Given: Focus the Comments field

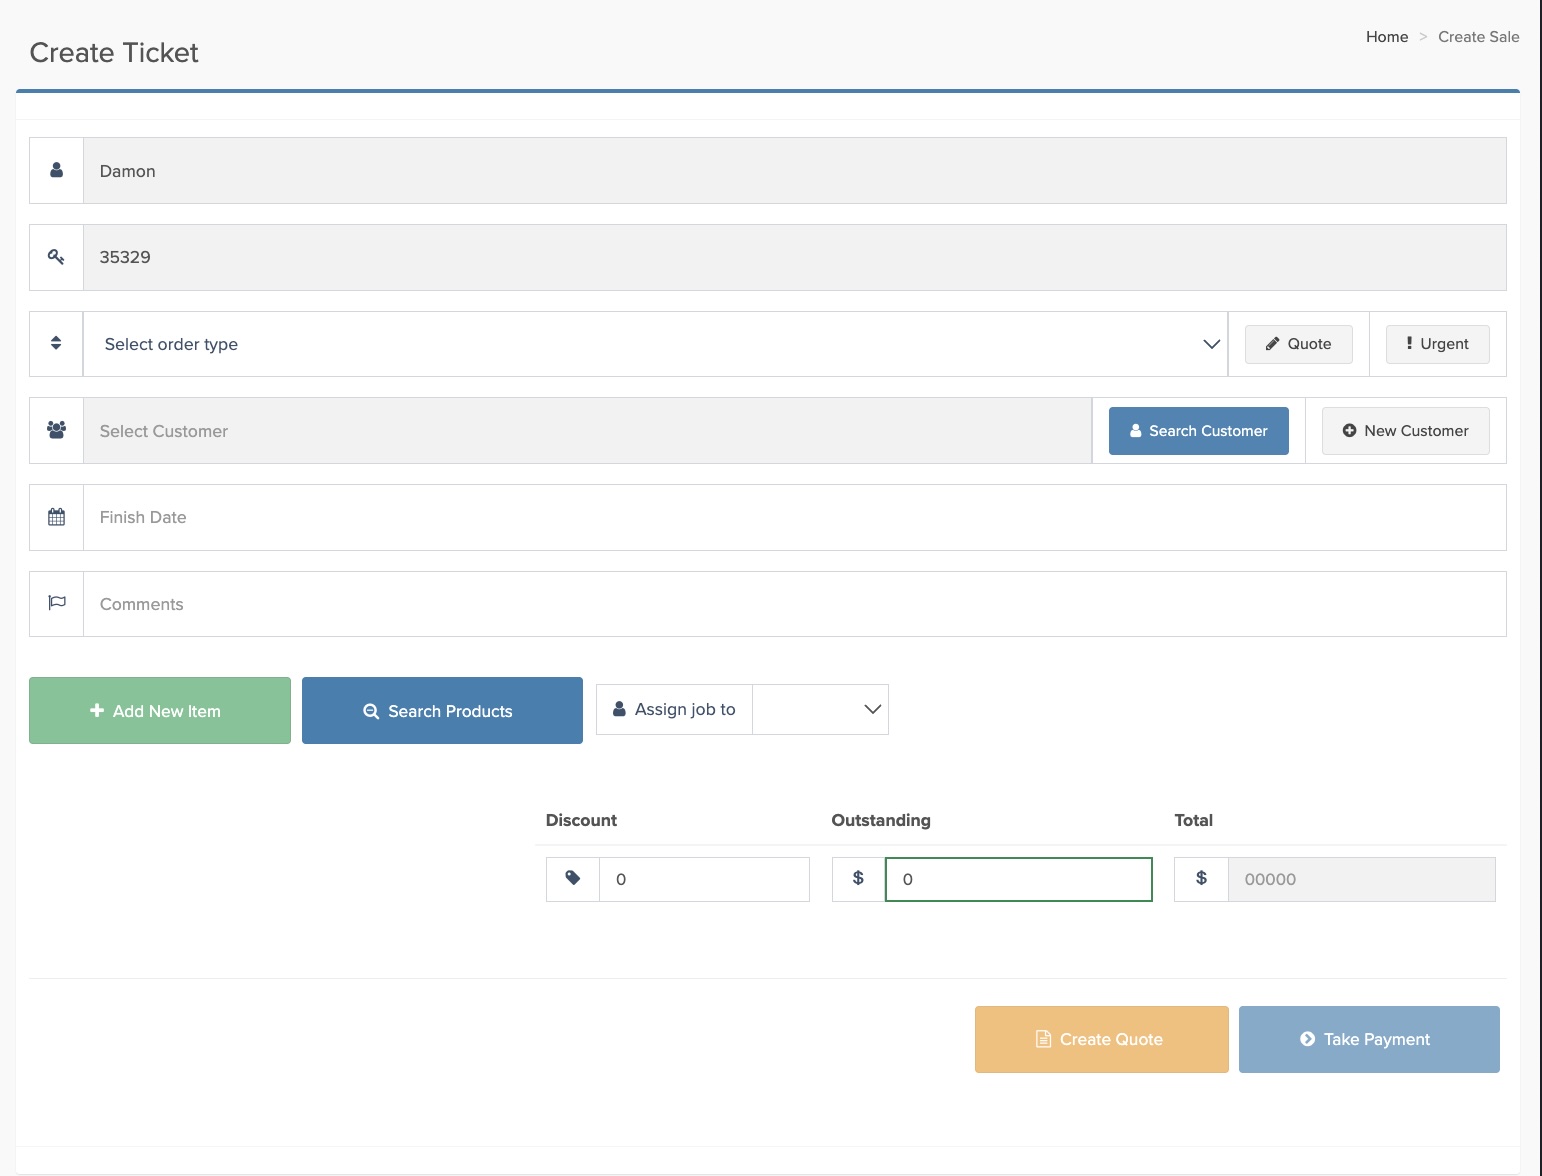Looking at the screenshot, I should pyautogui.click(x=795, y=604).
